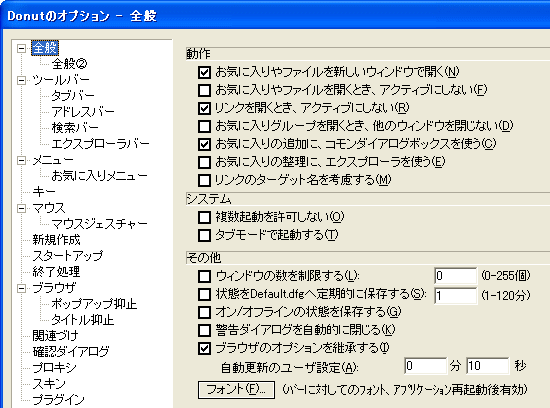Uncheck リンクを開くとき、アクティブにしない(R)

click(204, 108)
